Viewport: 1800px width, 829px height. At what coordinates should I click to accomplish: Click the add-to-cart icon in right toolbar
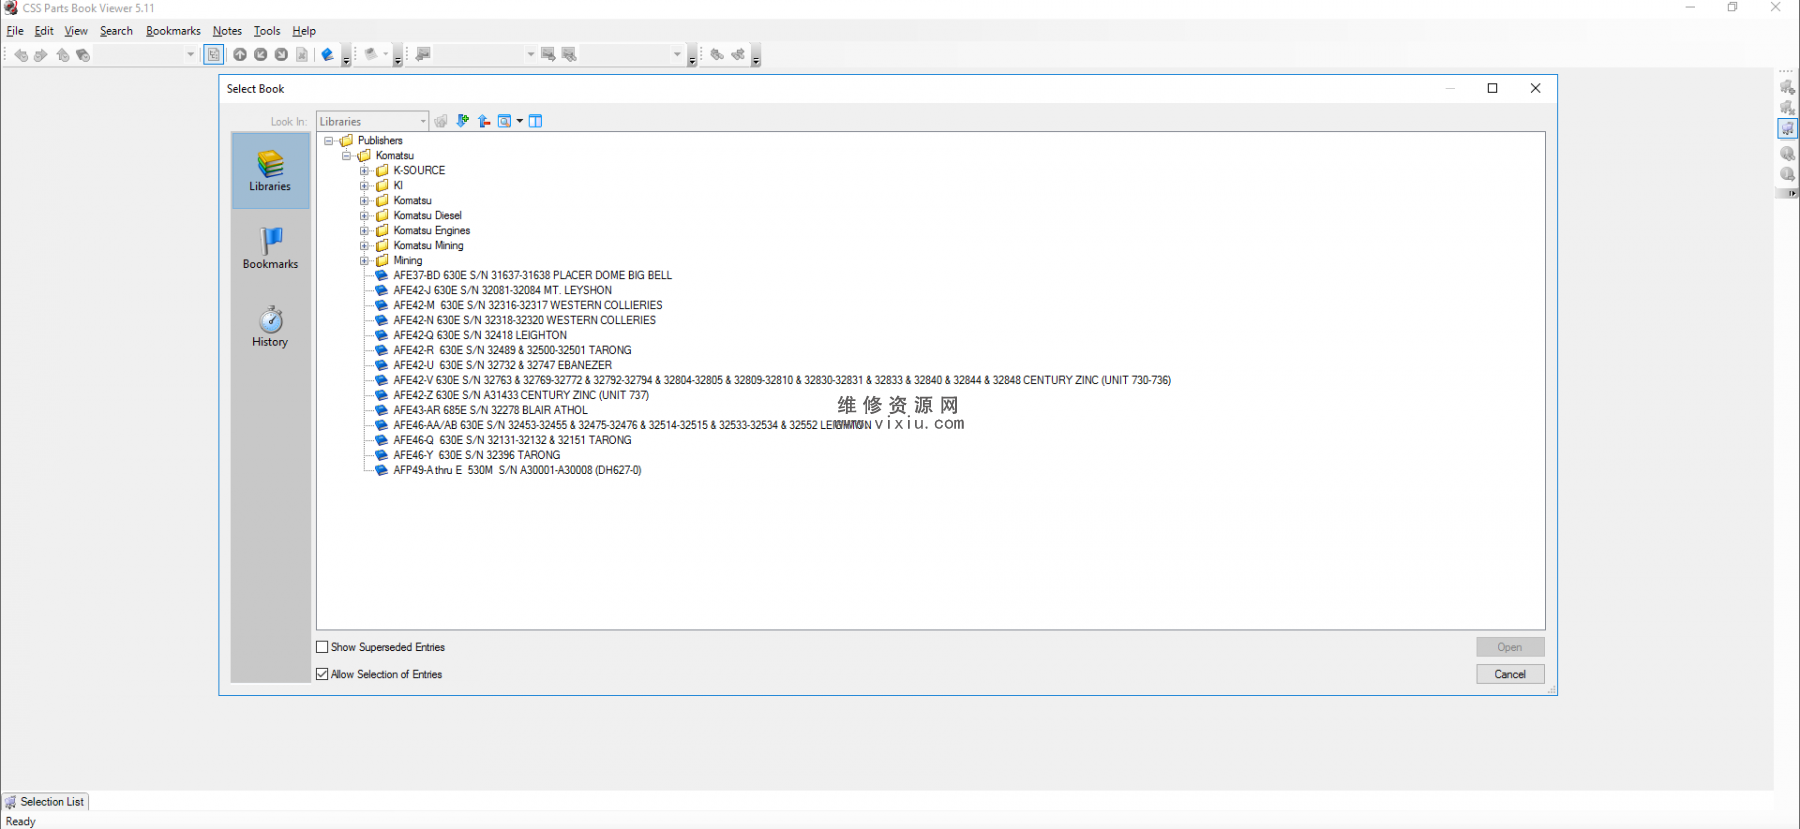(1787, 87)
